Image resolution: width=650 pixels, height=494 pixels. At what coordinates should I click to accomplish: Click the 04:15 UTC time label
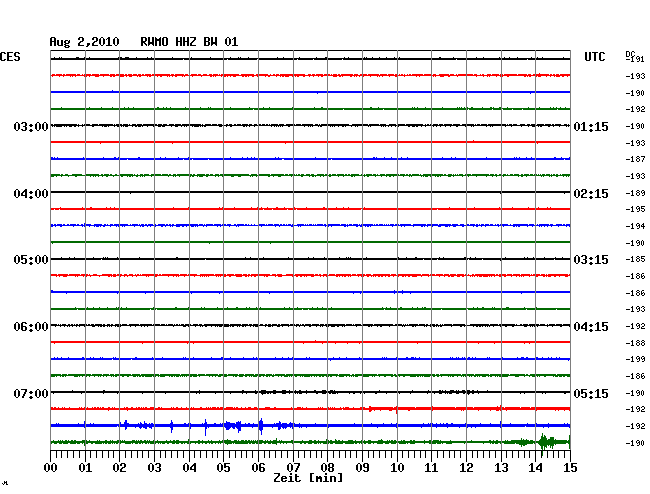pos(591,327)
